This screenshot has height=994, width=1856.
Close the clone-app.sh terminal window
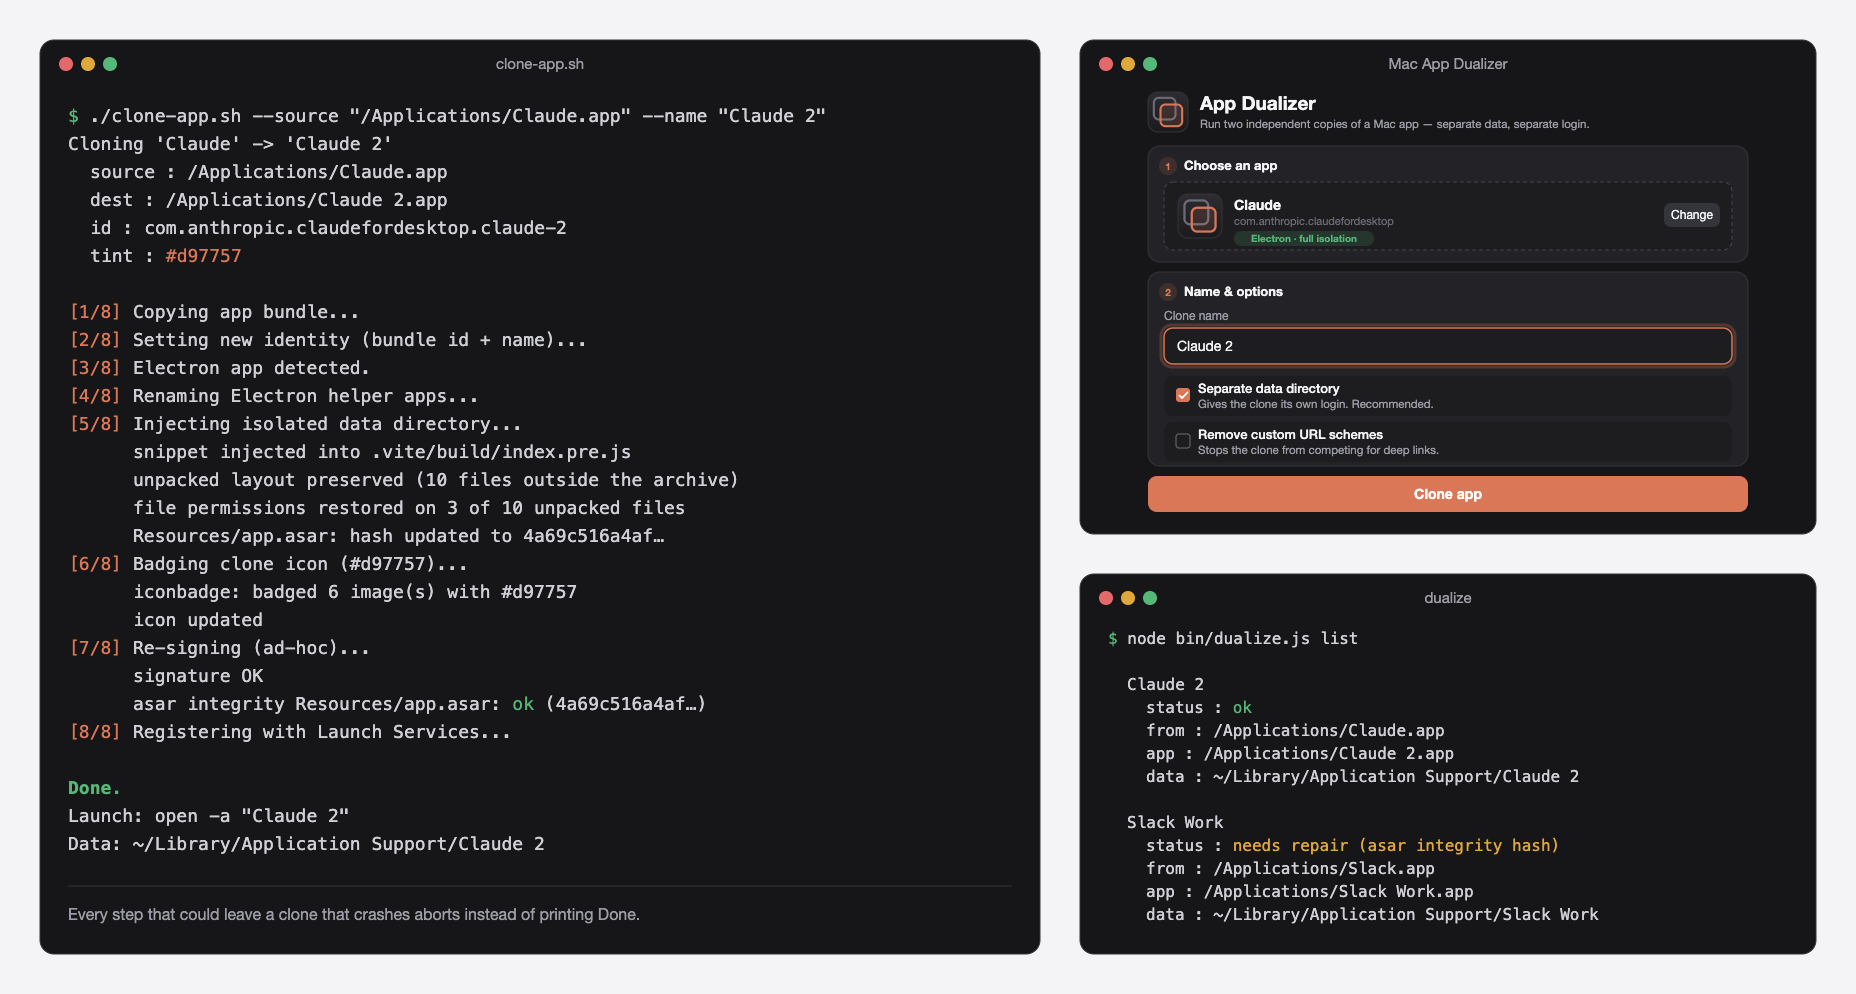click(x=66, y=64)
